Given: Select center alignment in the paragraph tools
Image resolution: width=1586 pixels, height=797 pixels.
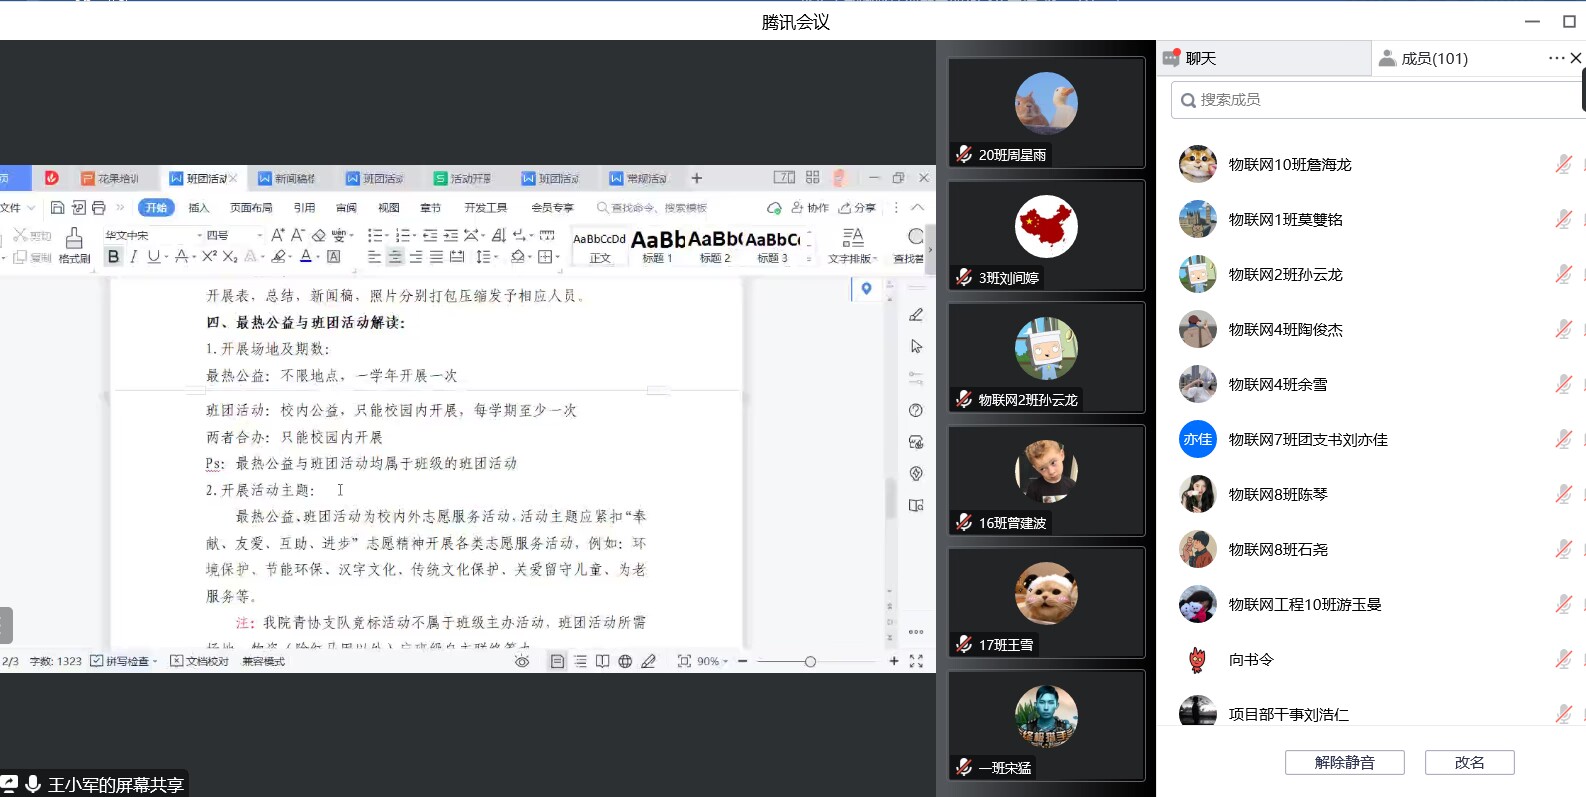Looking at the screenshot, I should [395, 257].
